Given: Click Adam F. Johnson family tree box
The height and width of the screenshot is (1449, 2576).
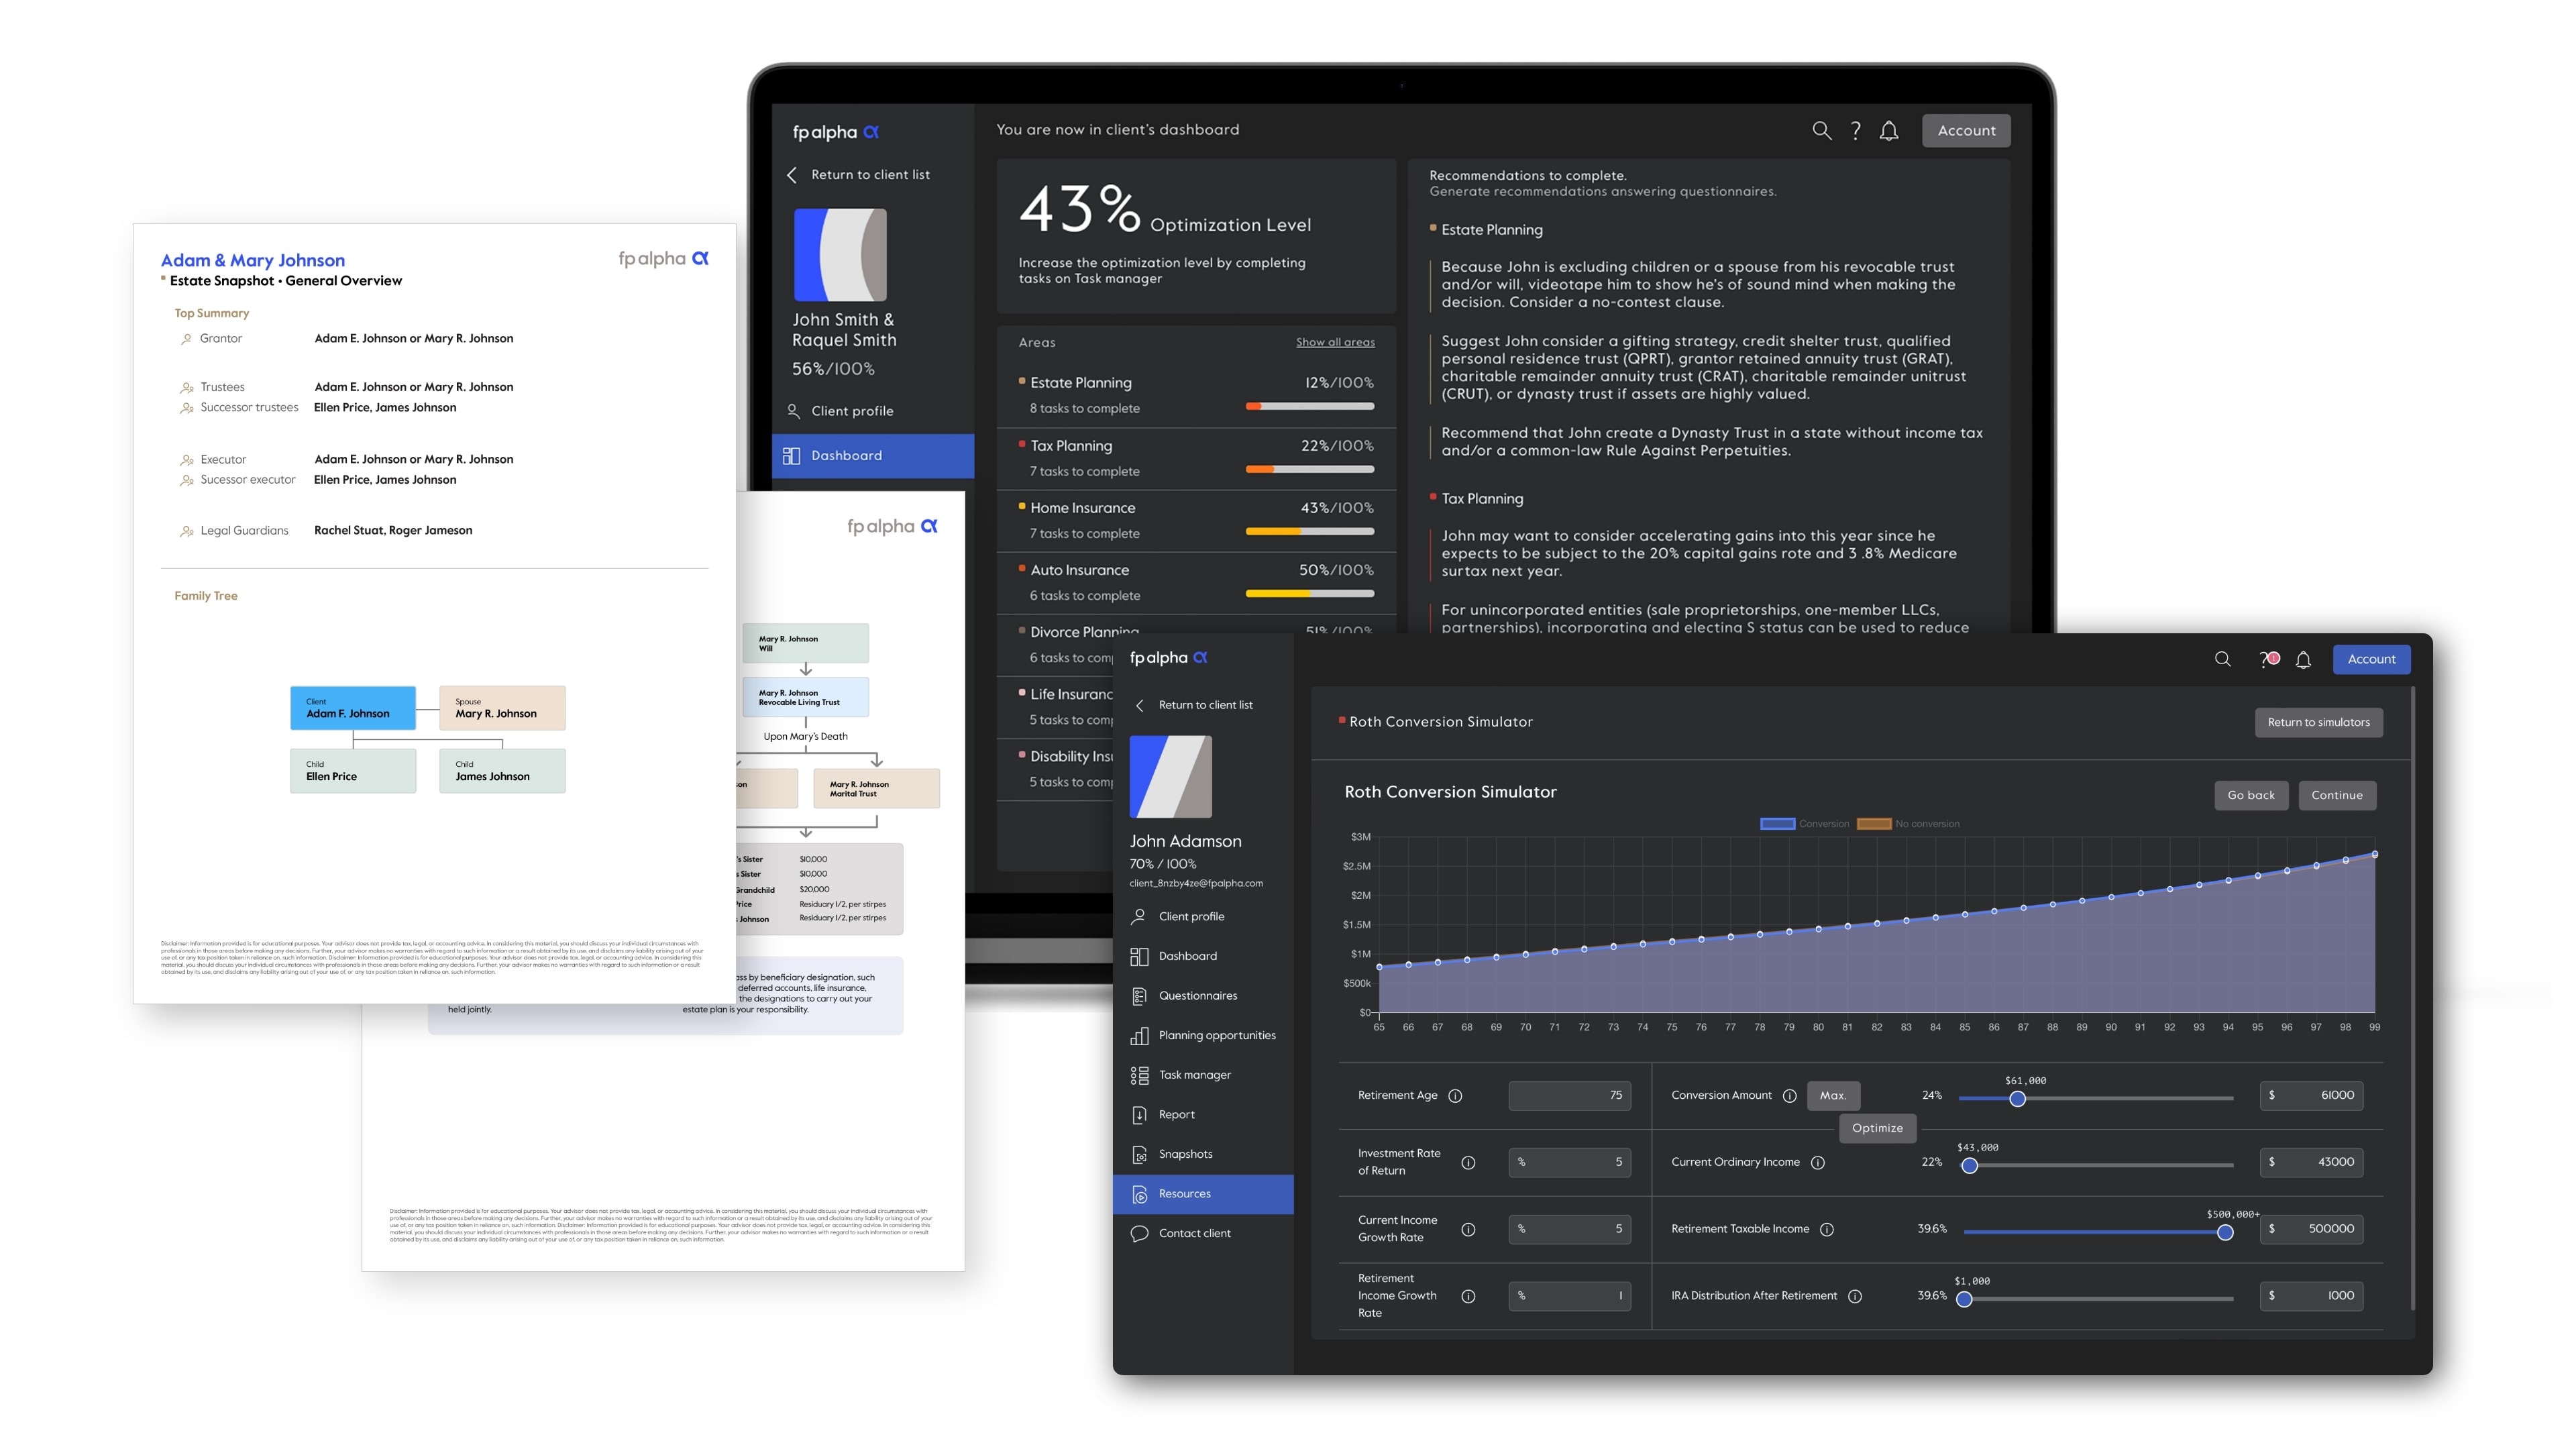Looking at the screenshot, I should [352, 708].
